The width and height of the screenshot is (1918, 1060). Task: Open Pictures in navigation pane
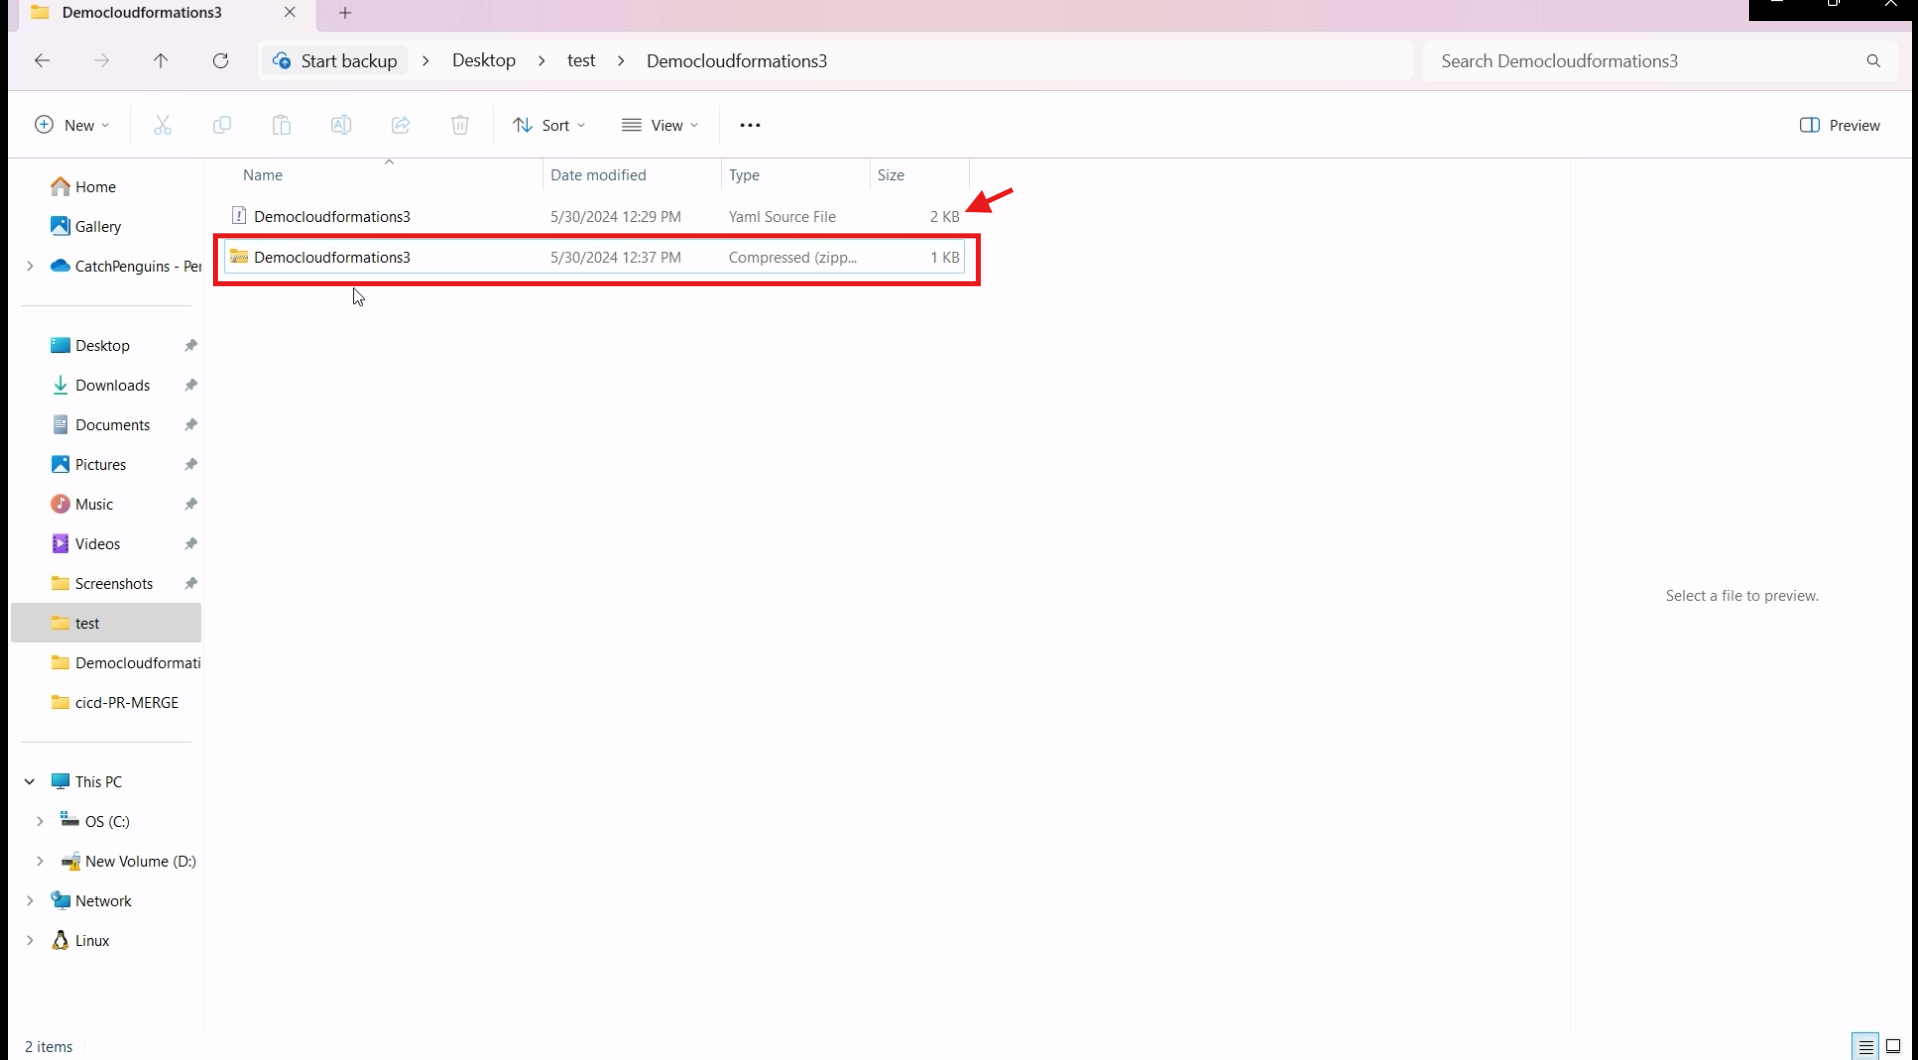click(x=88, y=464)
